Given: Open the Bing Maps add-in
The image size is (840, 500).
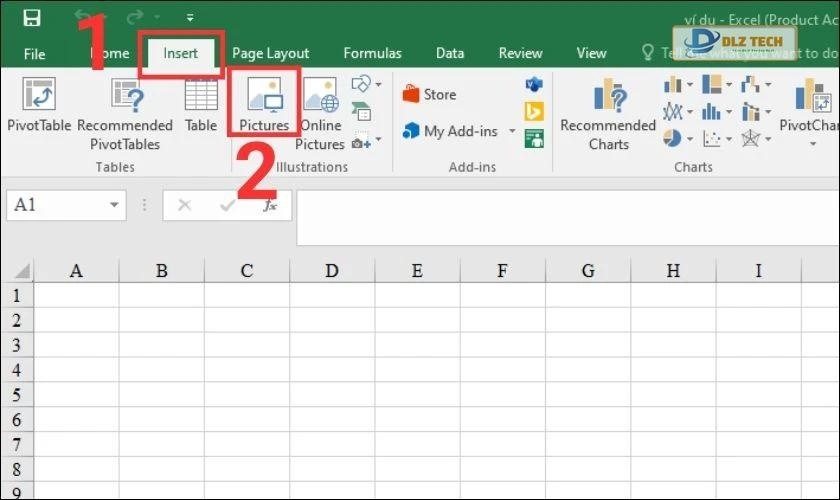Looking at the screenshot, I should tap(534, 111).
